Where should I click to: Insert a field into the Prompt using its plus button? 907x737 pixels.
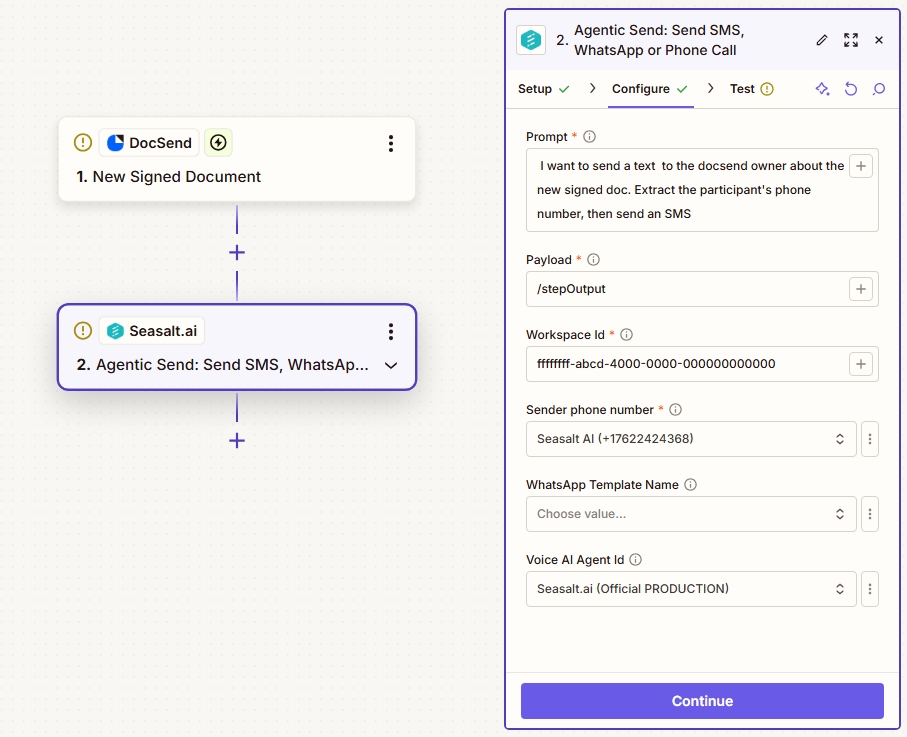pos(860,166)
